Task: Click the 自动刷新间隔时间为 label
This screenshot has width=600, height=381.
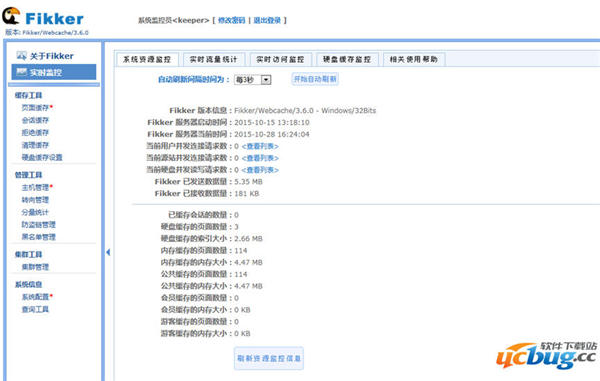Action: (194, 80)
